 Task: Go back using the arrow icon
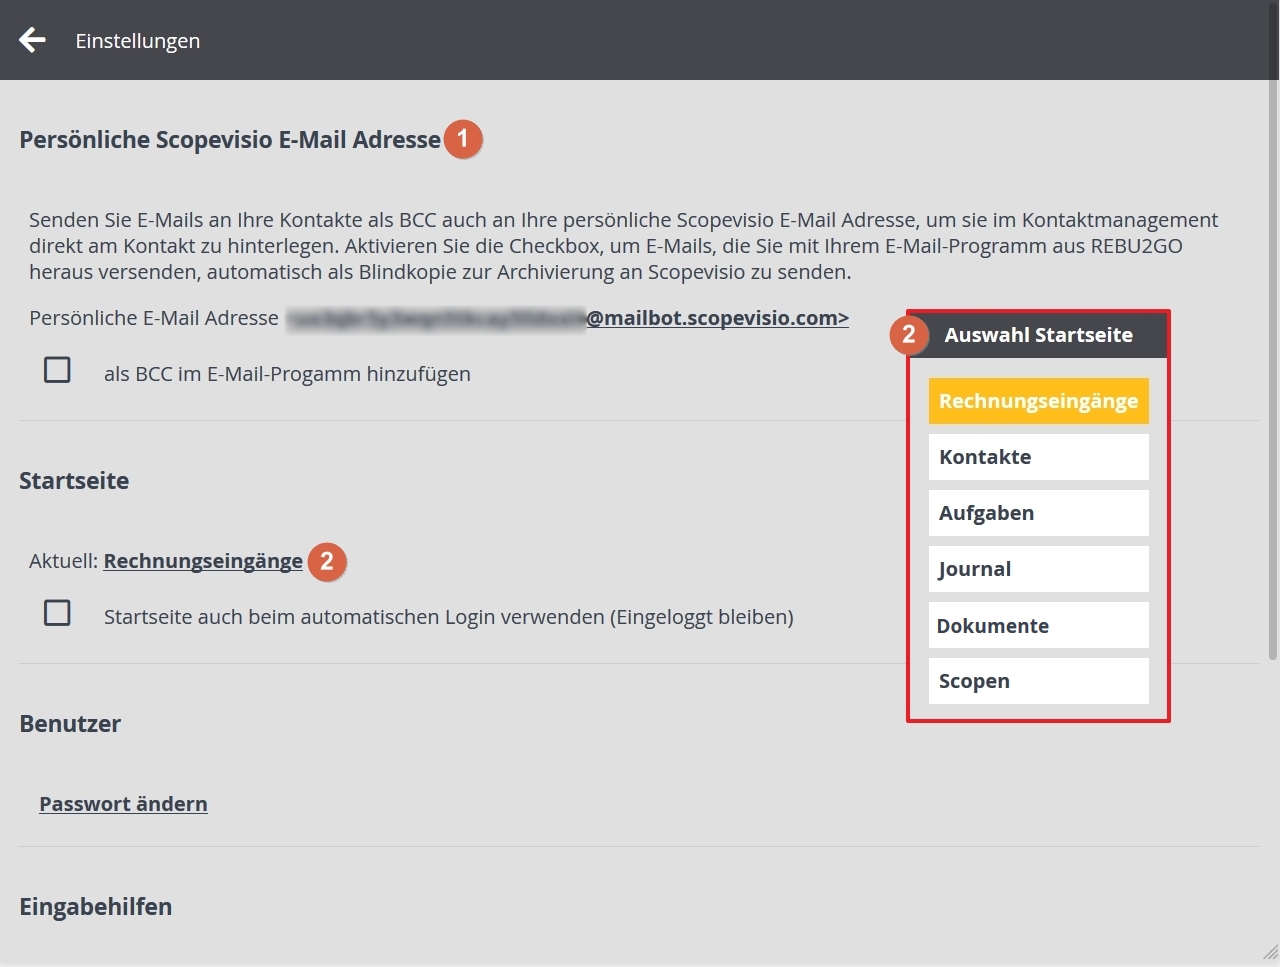click(x=32, y=40)
